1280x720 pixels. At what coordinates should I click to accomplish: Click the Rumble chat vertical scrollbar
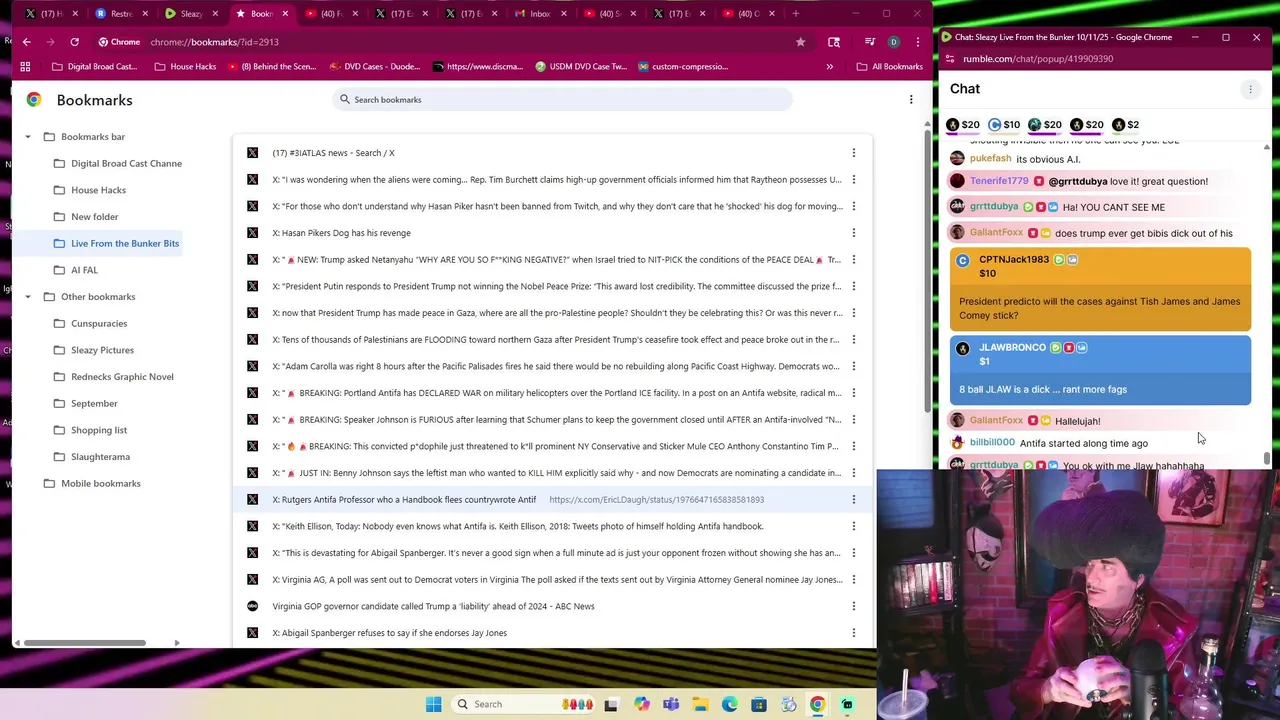1267,458
